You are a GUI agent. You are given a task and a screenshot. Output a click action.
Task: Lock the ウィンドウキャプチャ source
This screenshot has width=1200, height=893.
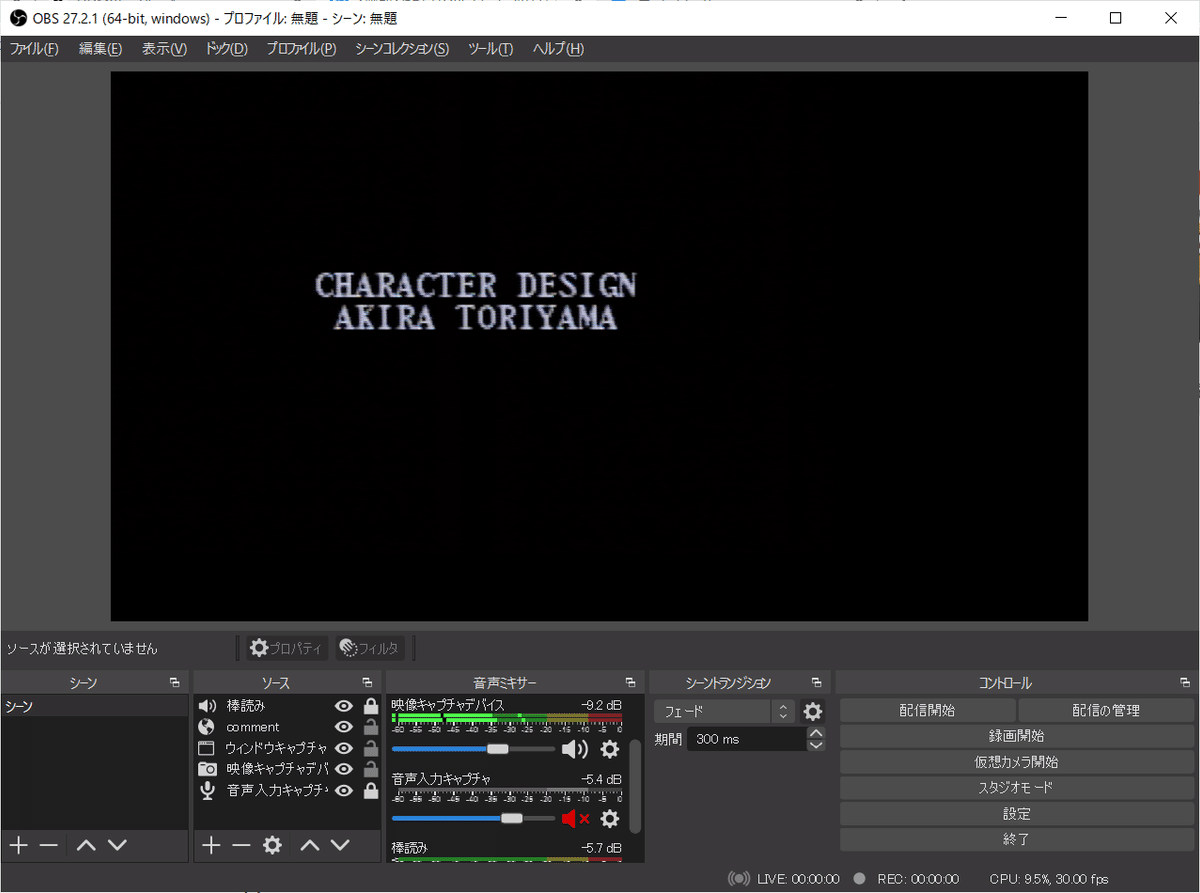point(370,748)
